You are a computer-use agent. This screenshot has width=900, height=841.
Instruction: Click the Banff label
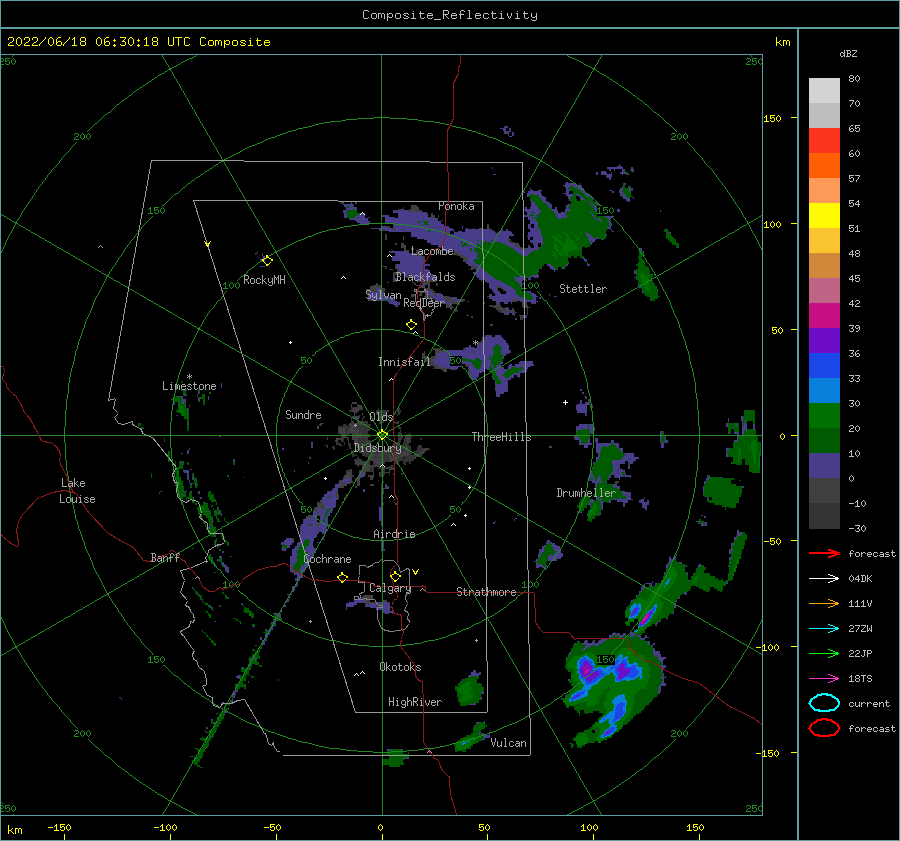click(x=165, y=557)
